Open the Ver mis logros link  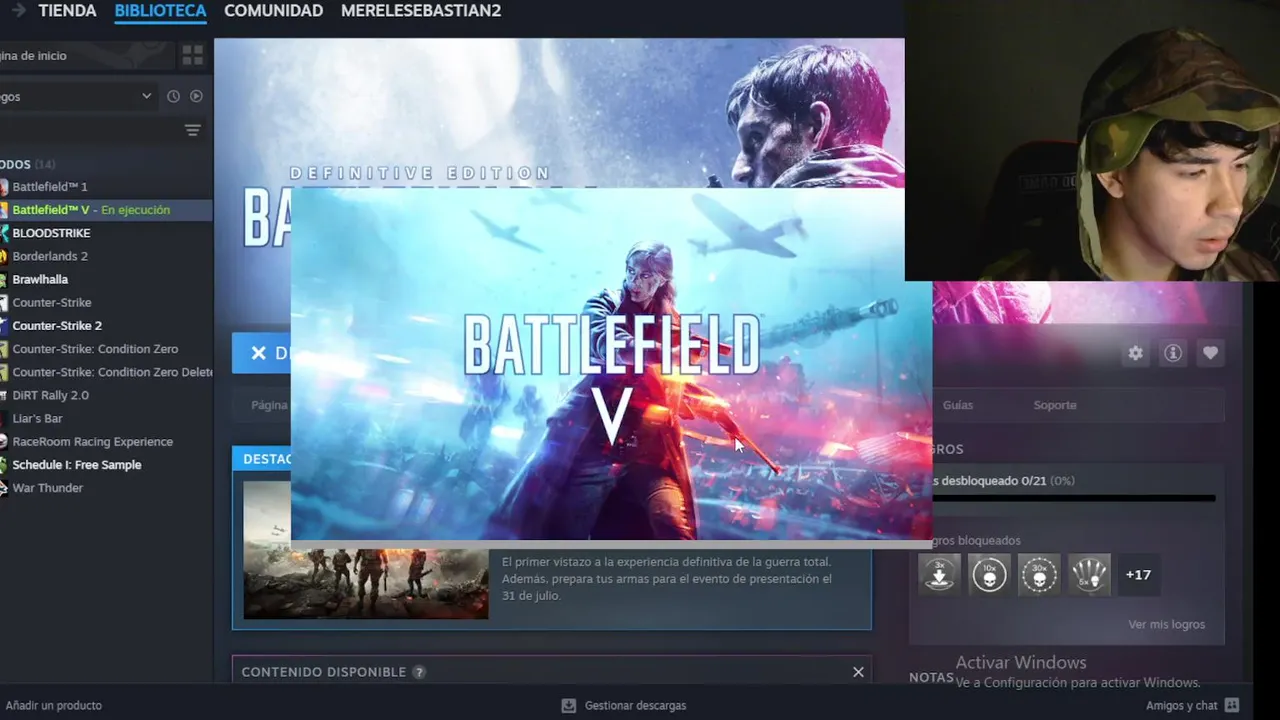pos(1166,624)
